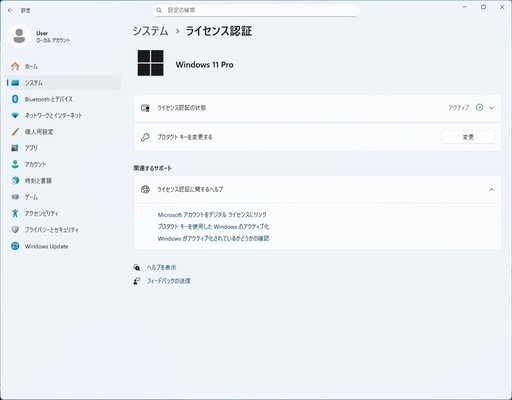Image resolution: width=512 pixels, height=400 pixels.
Task: Click the ゲーム controller icon
Action: [15, 197]
